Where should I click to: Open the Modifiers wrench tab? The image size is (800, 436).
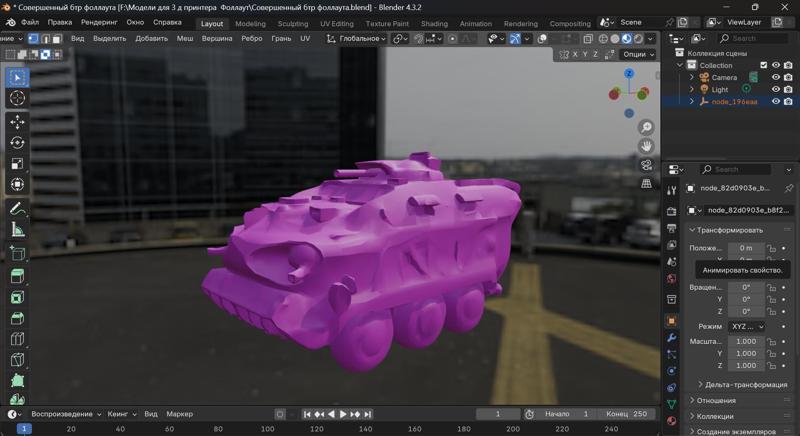coord(671,338)
